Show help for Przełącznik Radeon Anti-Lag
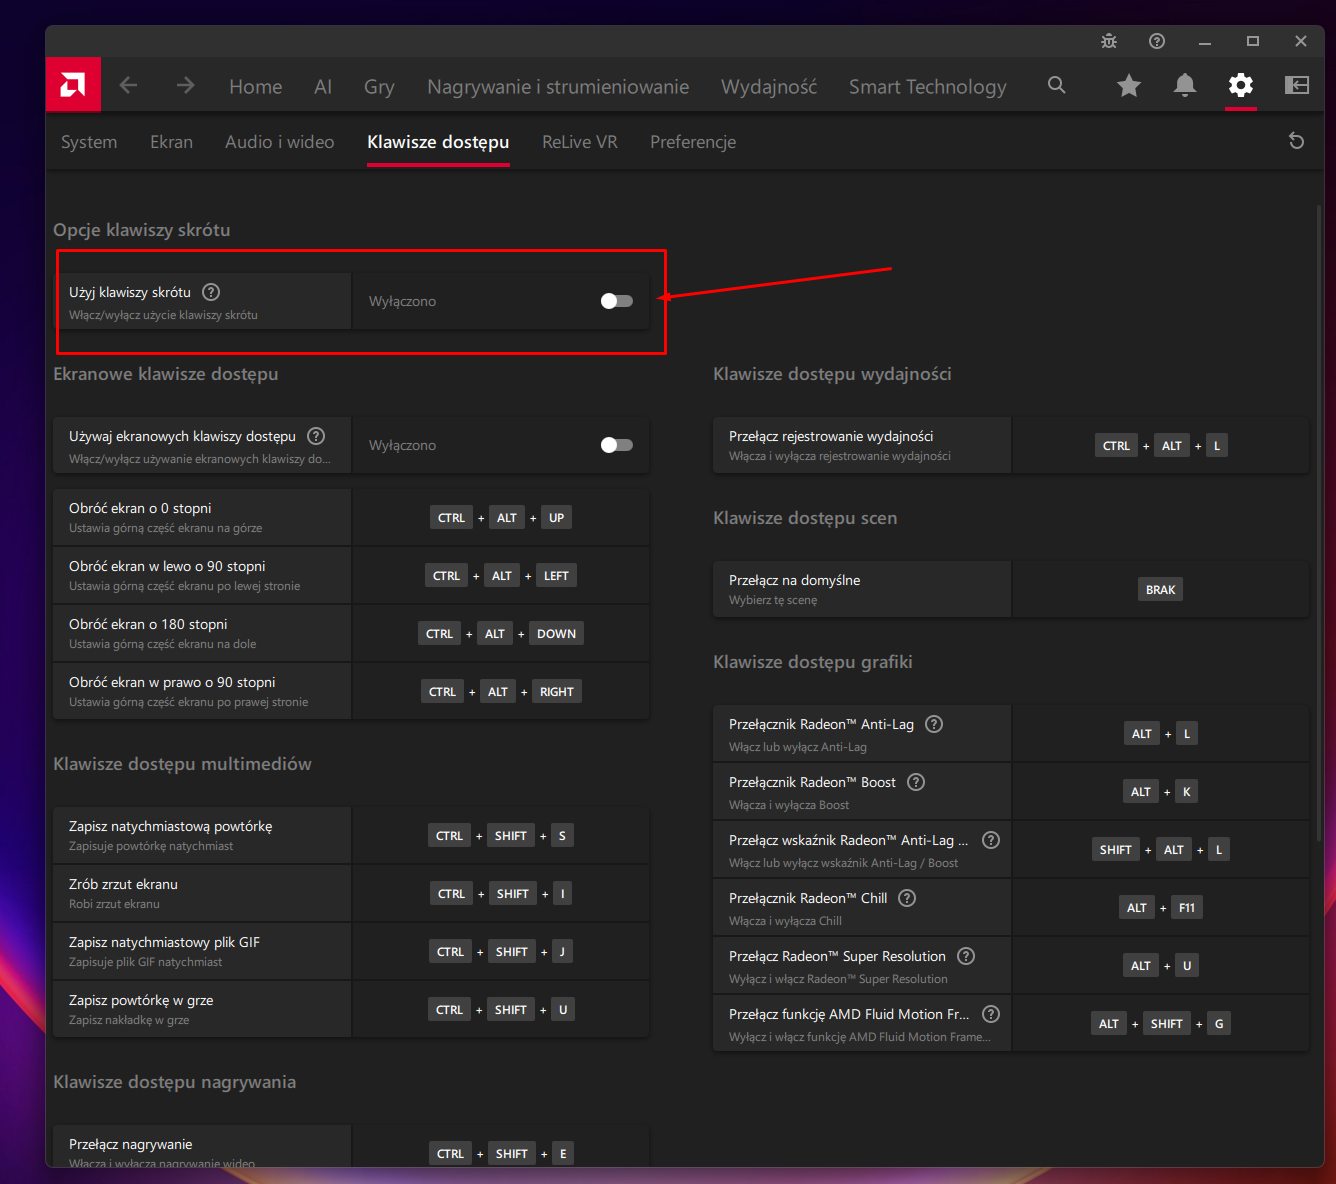Screen dimensions: 1336x1184 coord(934,724)
